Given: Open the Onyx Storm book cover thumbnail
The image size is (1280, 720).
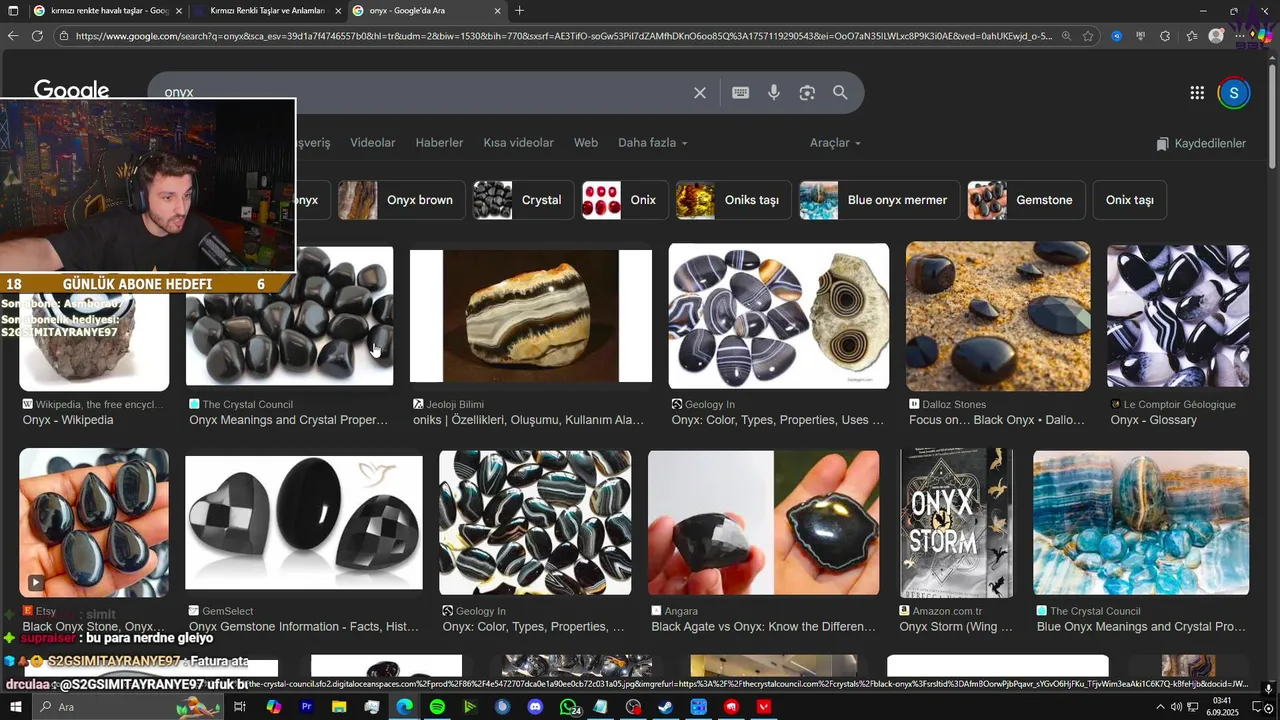Looking at the screenshot, I should 956,523.
